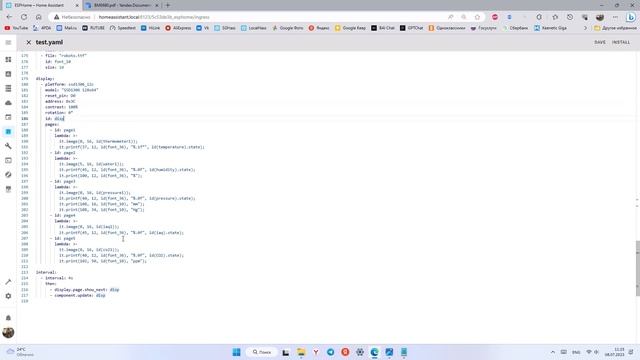Open the user profile avatar in the sidebar
This screenshot has width=640, height=360.
coord(8,332)
